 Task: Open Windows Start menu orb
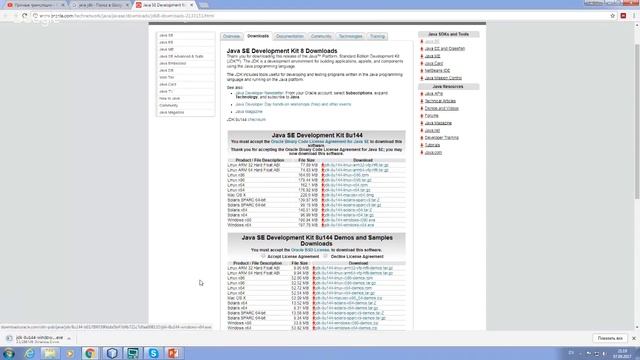9,353
